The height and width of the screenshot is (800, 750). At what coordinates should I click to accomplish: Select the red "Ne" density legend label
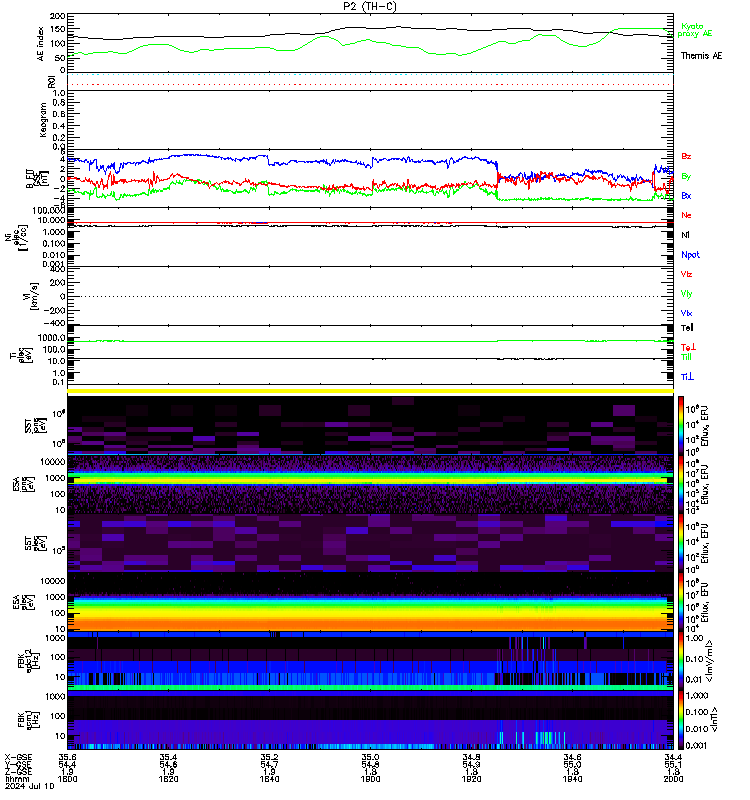686,215
